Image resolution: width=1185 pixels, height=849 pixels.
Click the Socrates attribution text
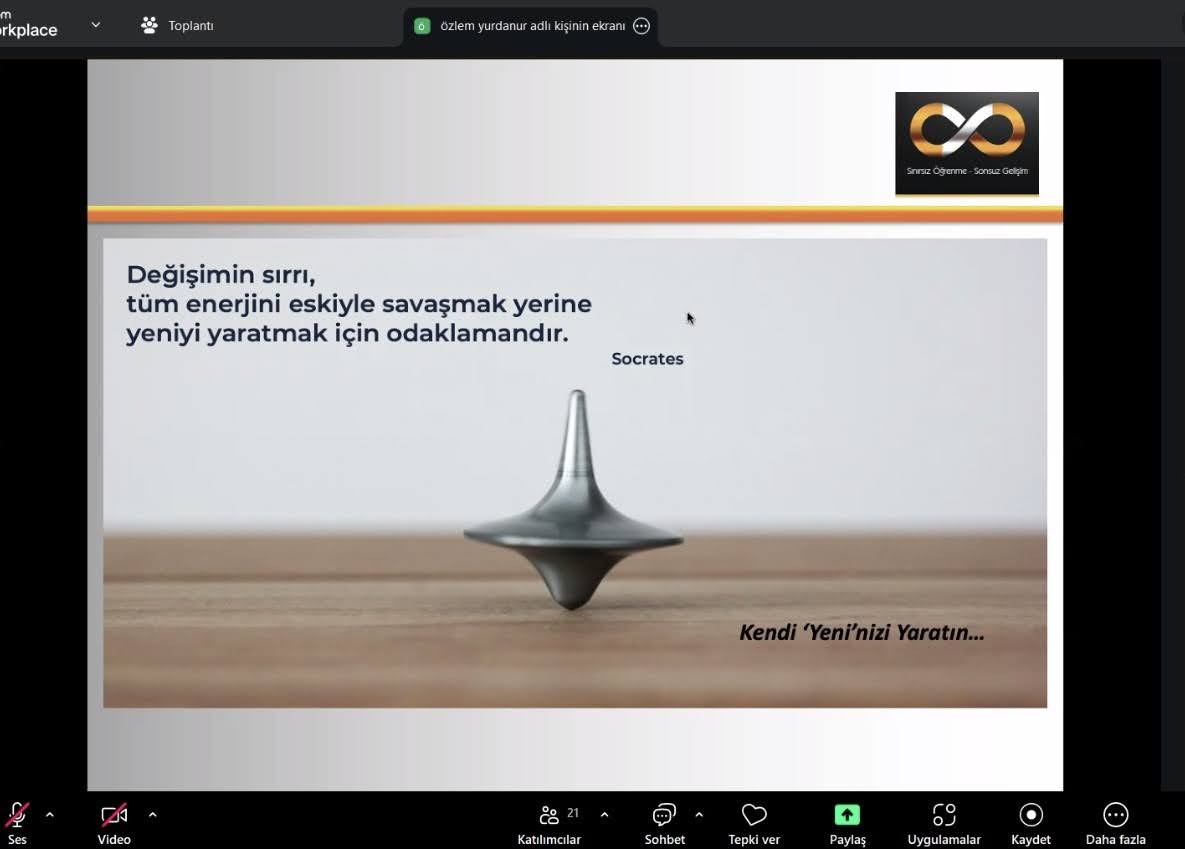tap(647, 359)
